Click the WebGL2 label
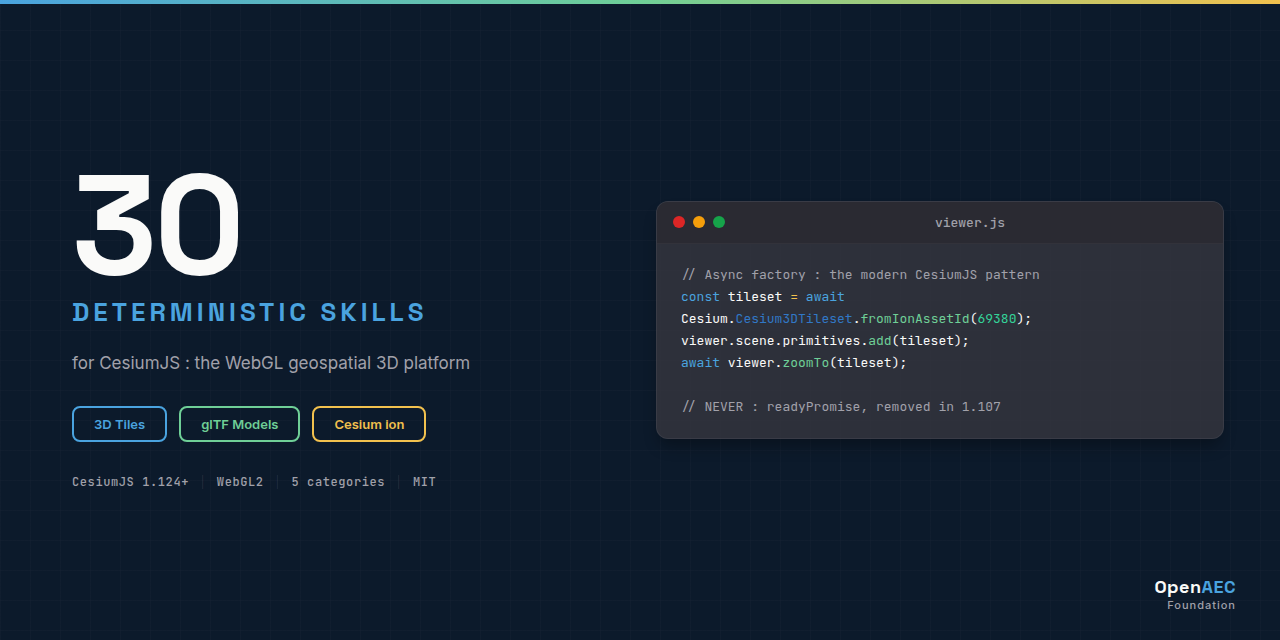 click(240, 482)
